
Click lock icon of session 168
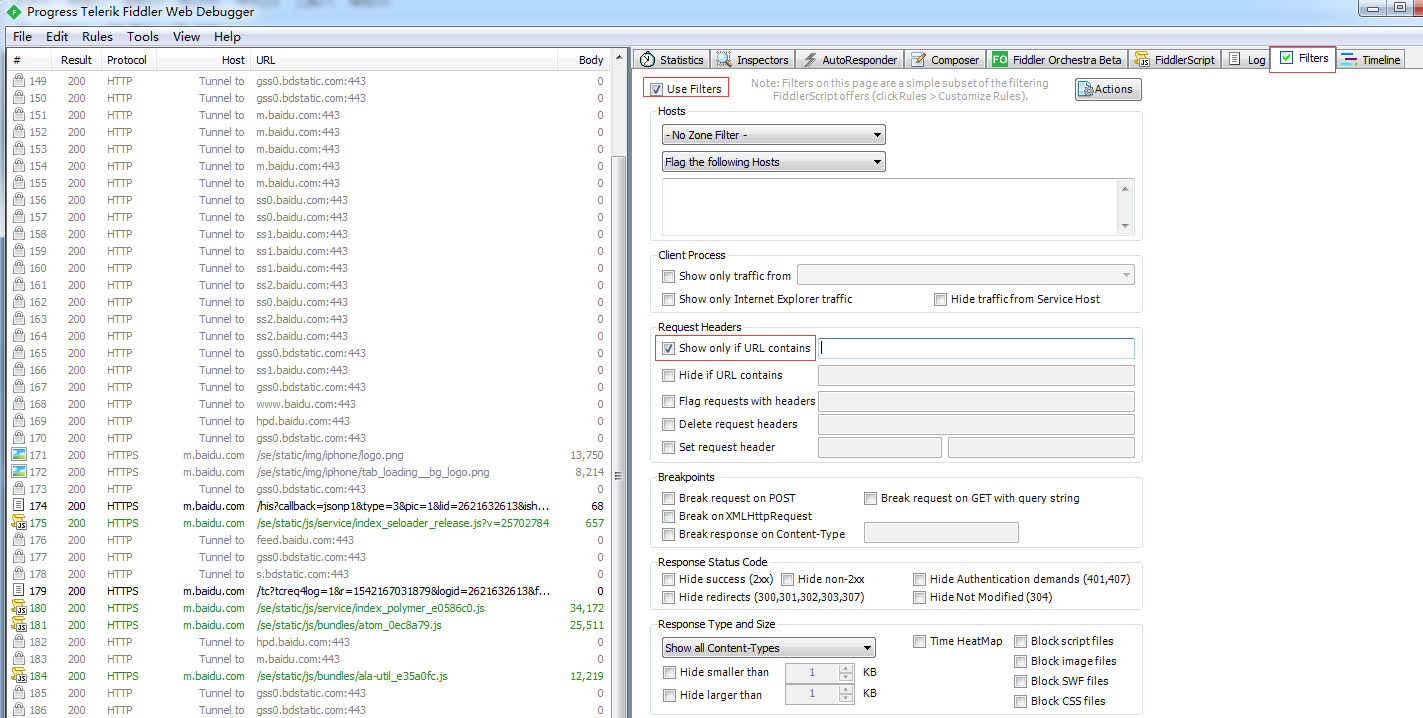(19, 404)
